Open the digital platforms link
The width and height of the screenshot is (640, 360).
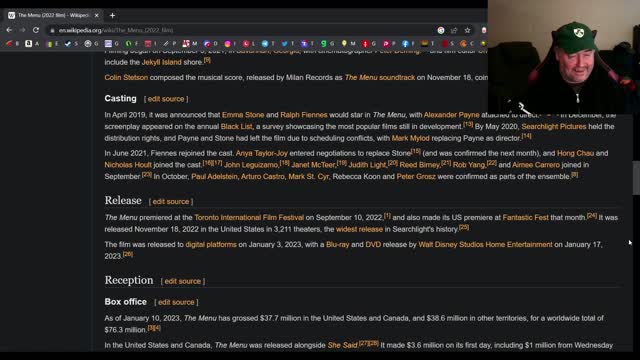click(211, 244)
